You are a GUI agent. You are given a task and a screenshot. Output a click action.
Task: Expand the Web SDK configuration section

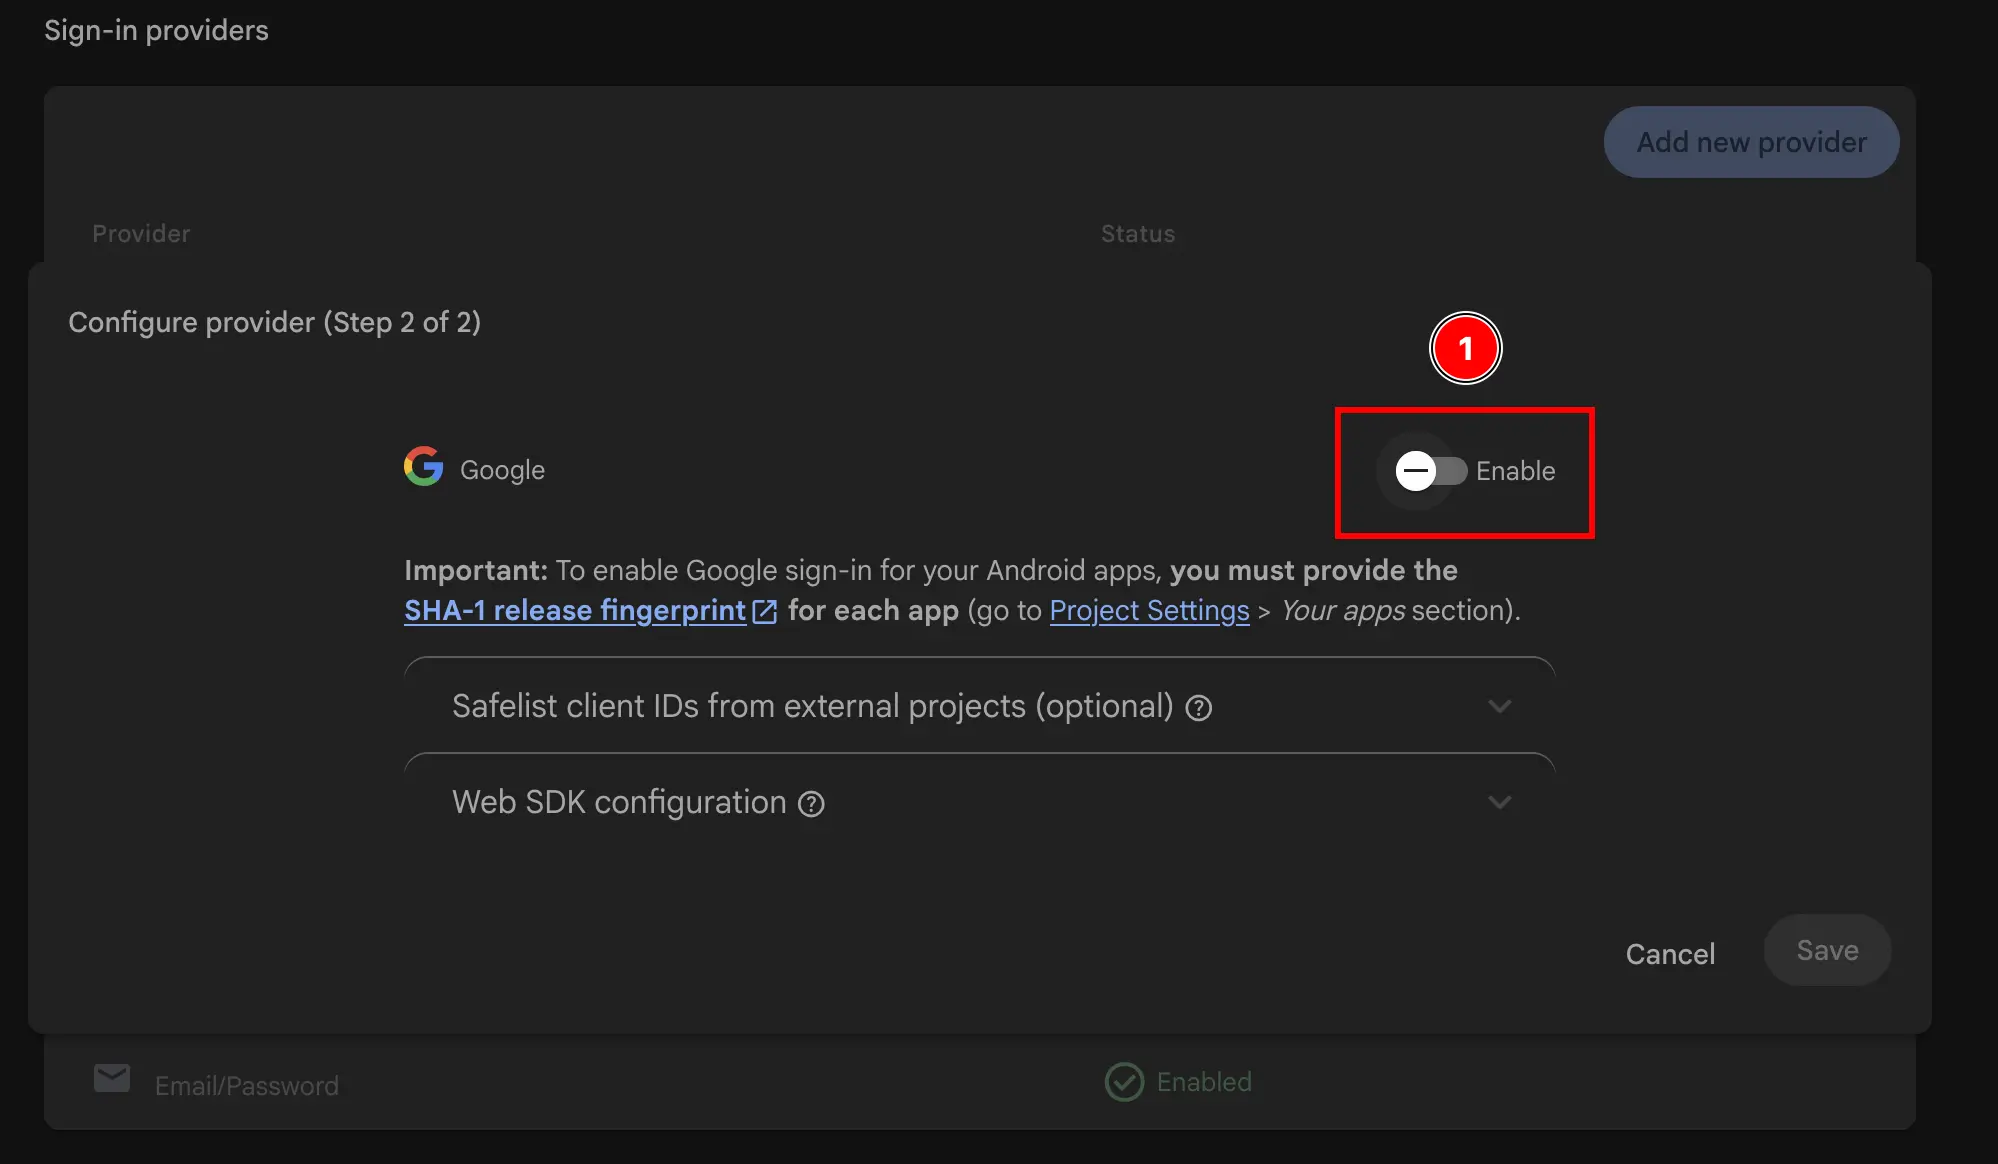click(x=1499, y=802)
